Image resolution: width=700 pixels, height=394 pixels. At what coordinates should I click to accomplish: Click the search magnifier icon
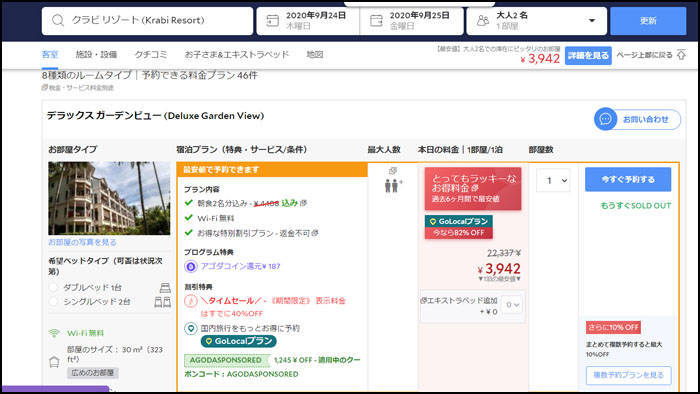point(58,20)
